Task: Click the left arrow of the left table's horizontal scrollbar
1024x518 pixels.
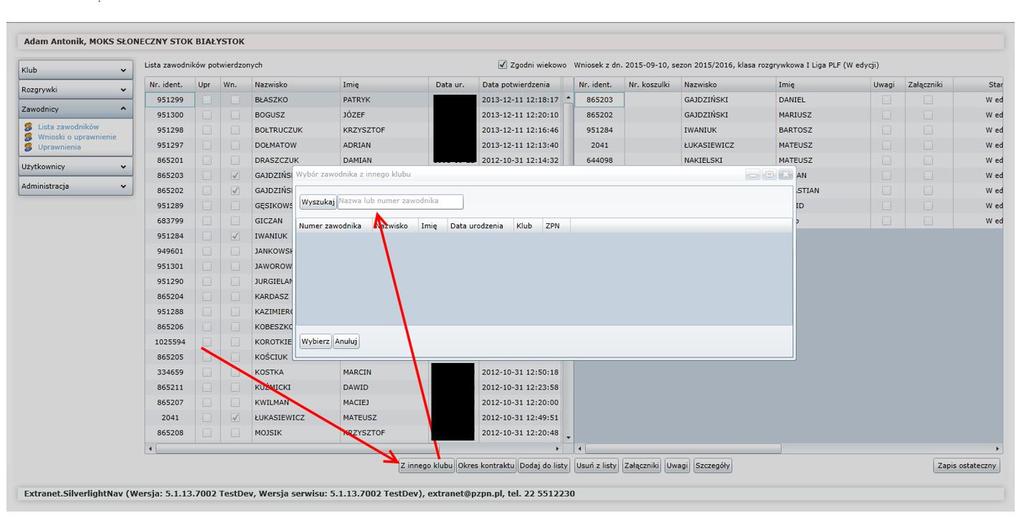Action: (x=151, y=449)
